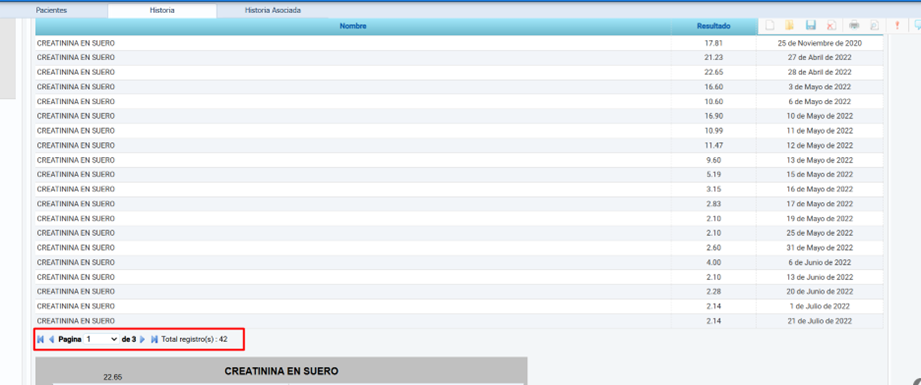The image size is (921, 385).
Task: Switch to the Pacientes tab
Action: pos(51,11)
